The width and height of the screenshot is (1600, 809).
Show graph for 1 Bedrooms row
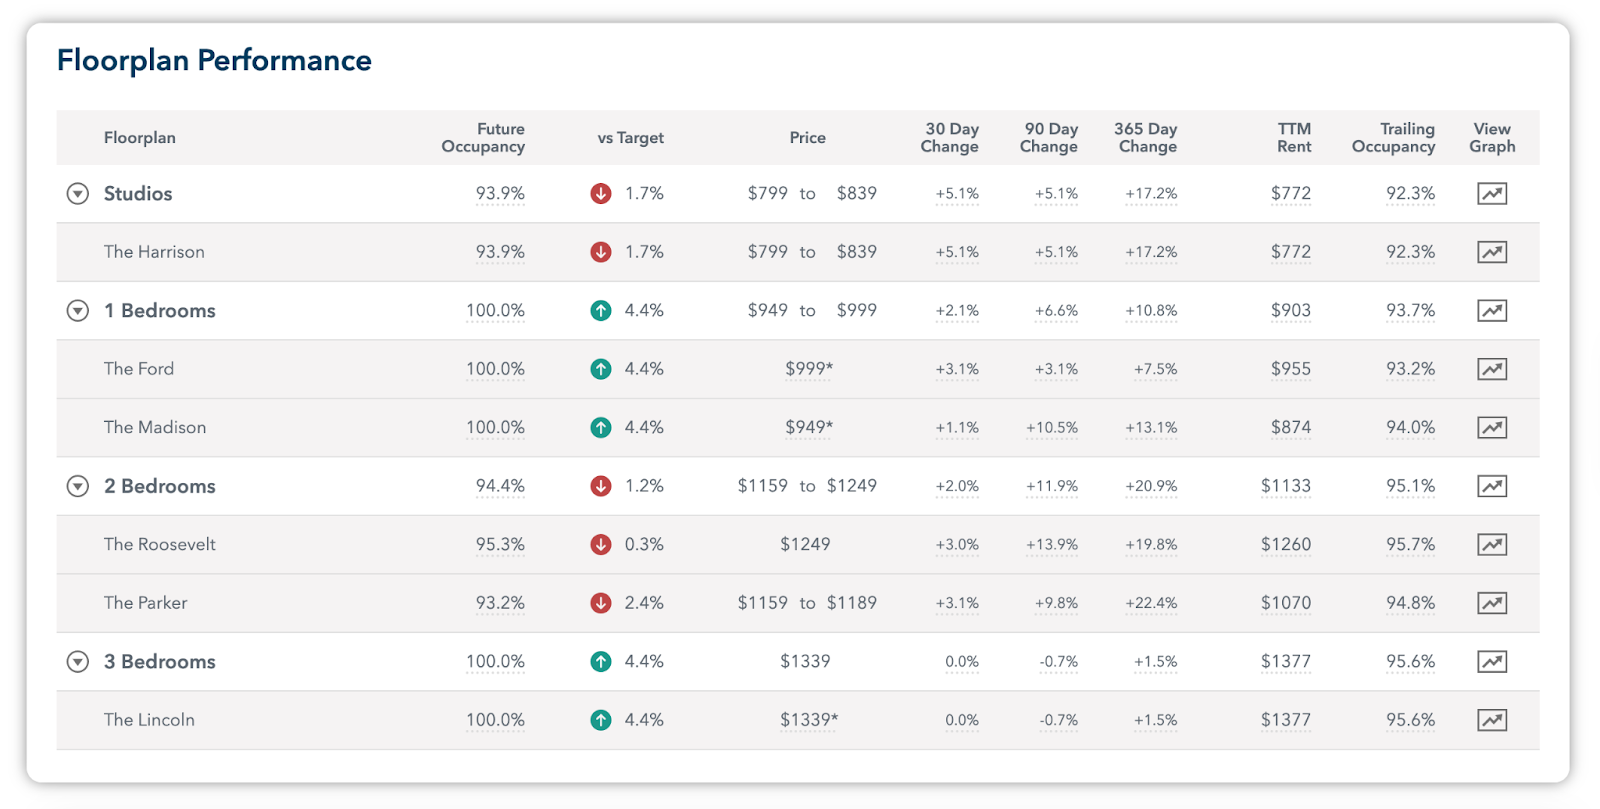[1492, 311]
